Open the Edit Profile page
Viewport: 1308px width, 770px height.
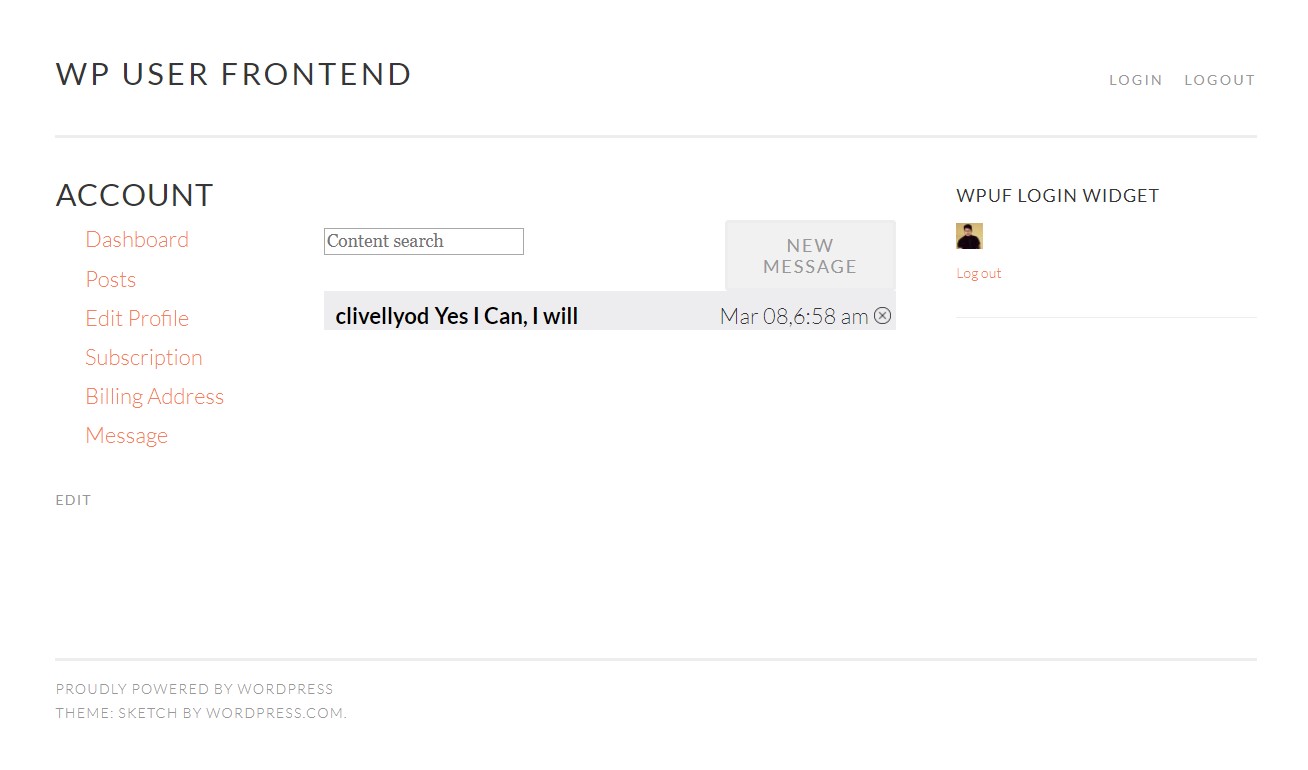click(x=137, y=318)
